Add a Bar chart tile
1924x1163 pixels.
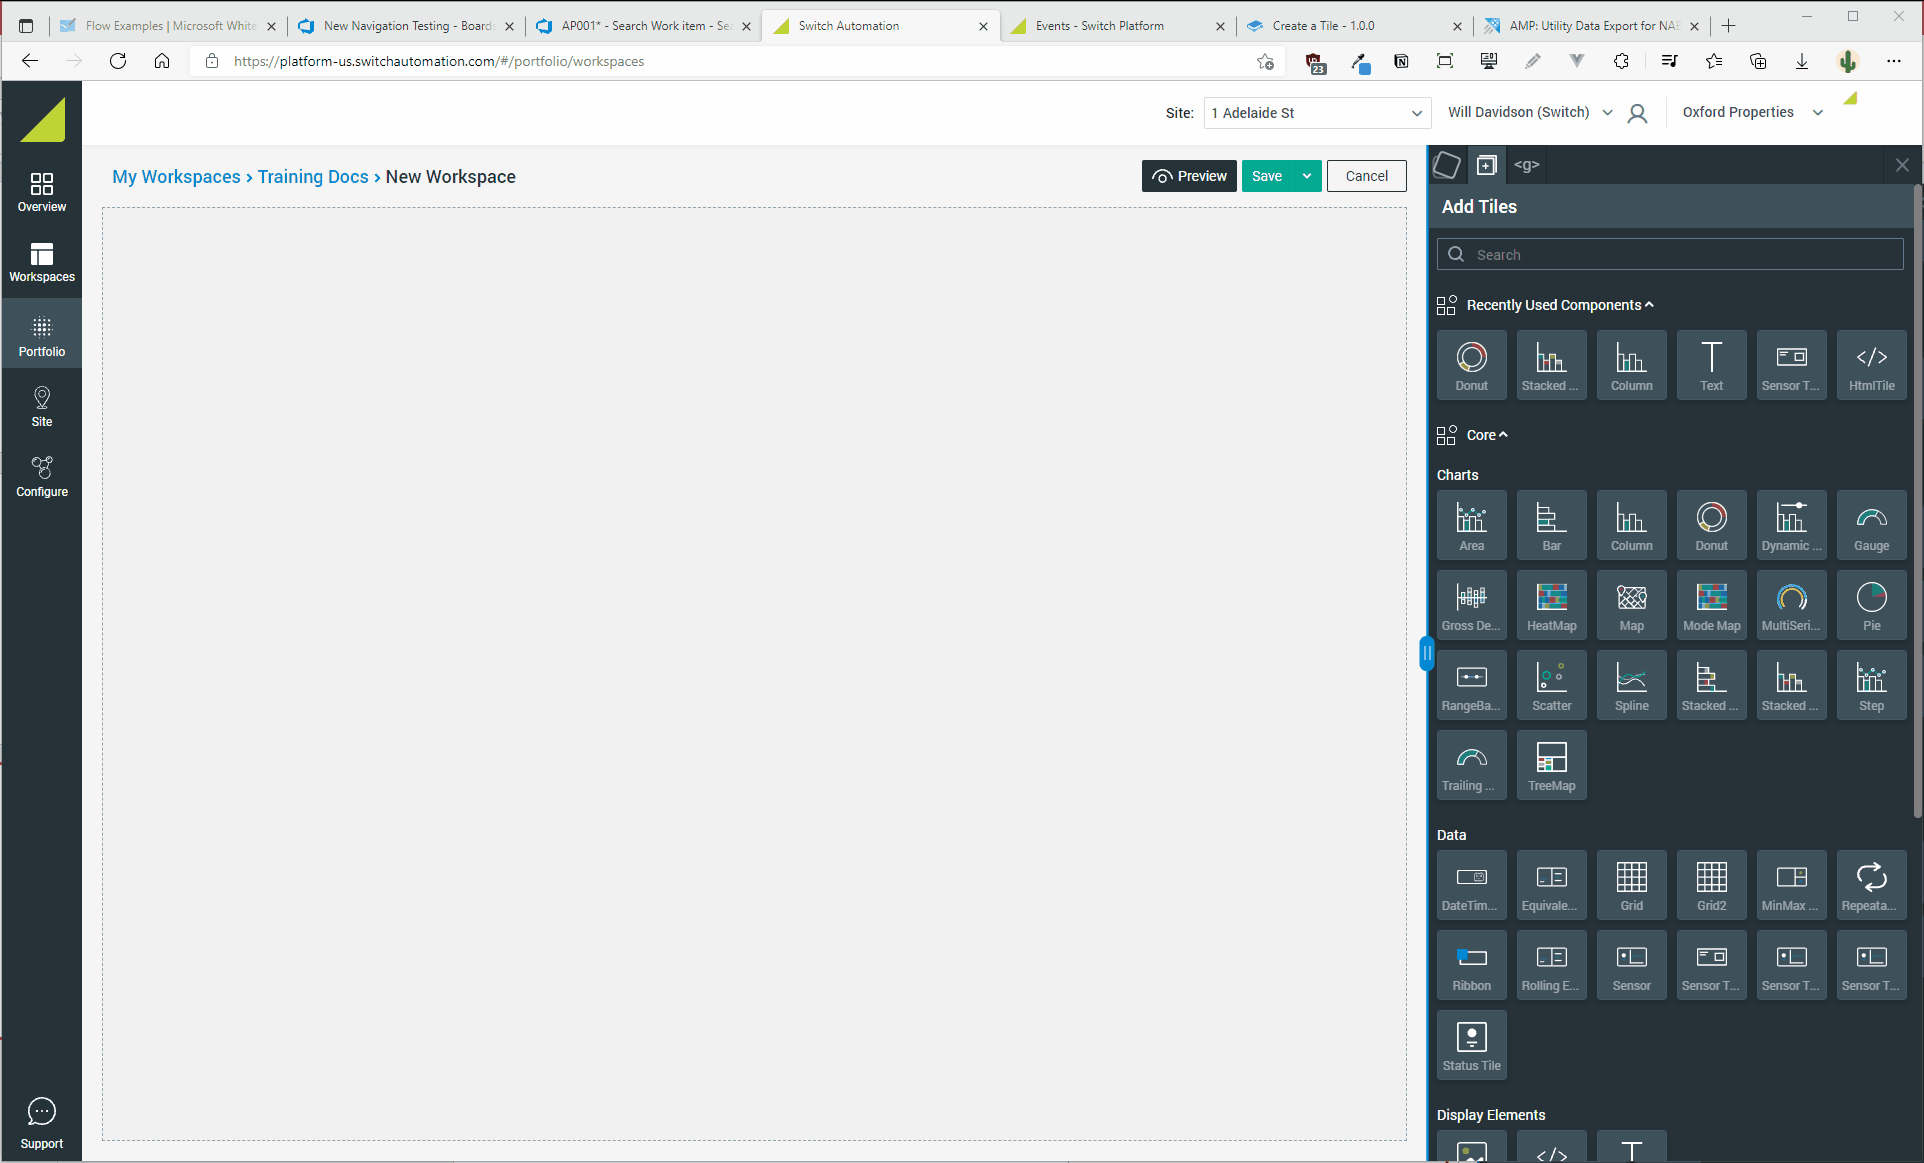click(1551, 525)
